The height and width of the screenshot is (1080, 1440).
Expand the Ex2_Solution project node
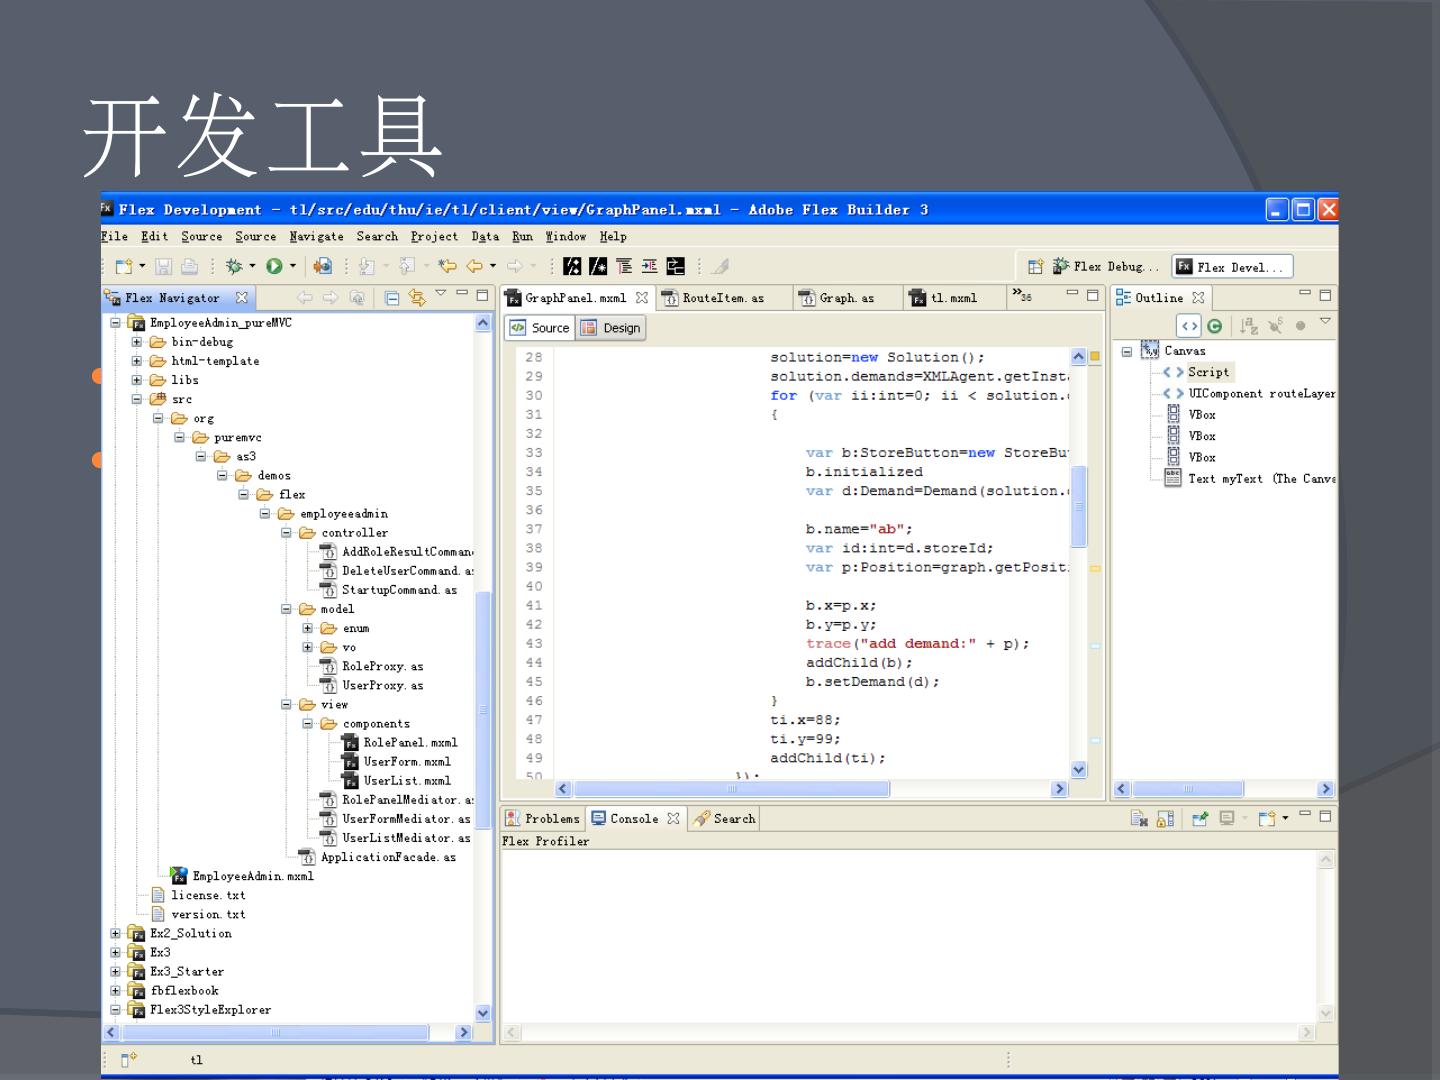[x=116, y=934]
